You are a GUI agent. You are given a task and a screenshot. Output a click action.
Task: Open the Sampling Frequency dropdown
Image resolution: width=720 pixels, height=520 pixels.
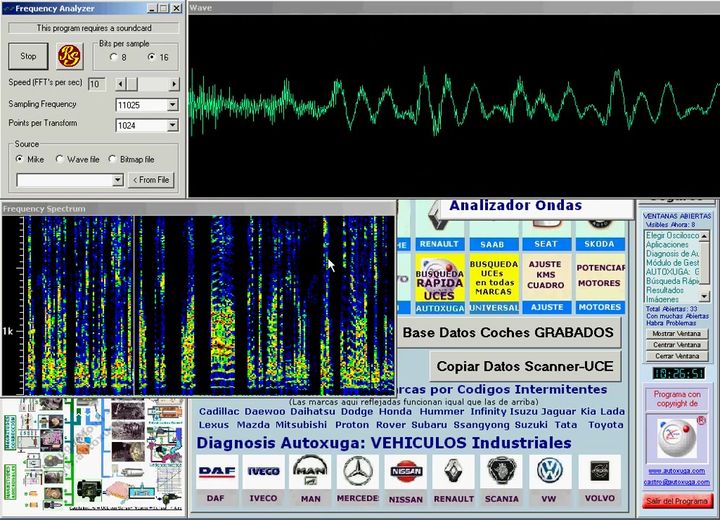(172, 105)
